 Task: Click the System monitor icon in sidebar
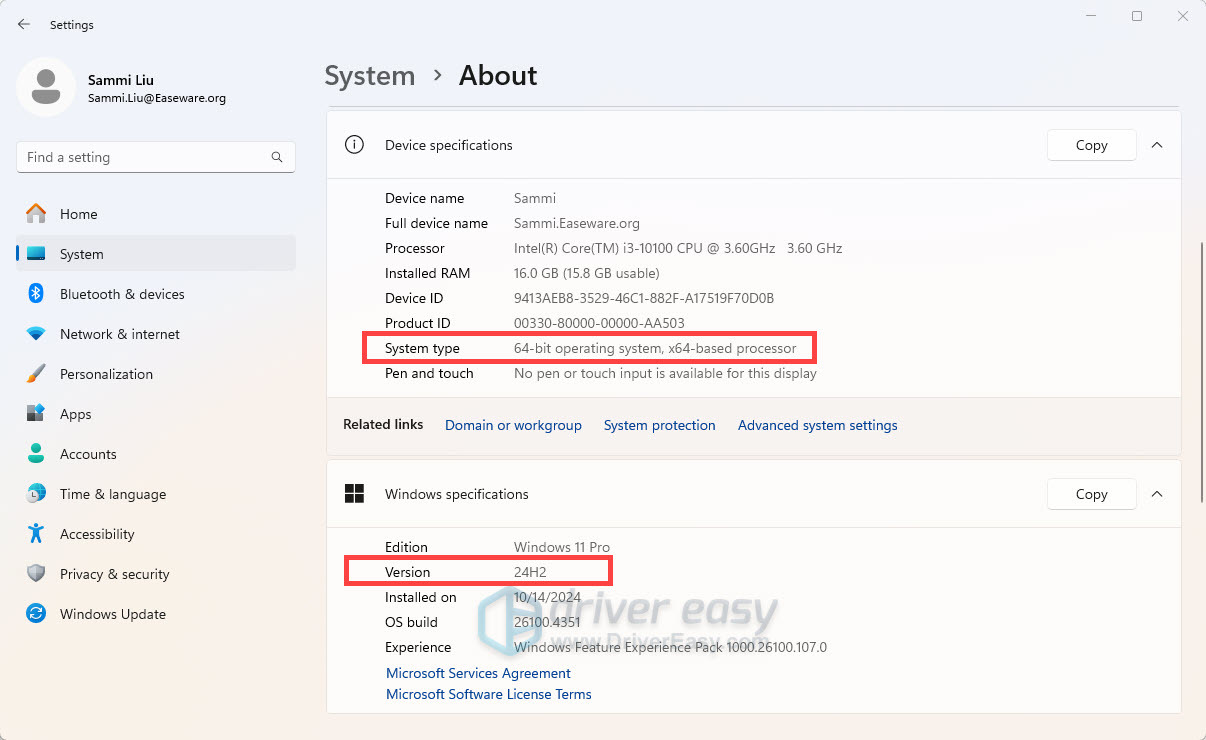click(36, 254)
